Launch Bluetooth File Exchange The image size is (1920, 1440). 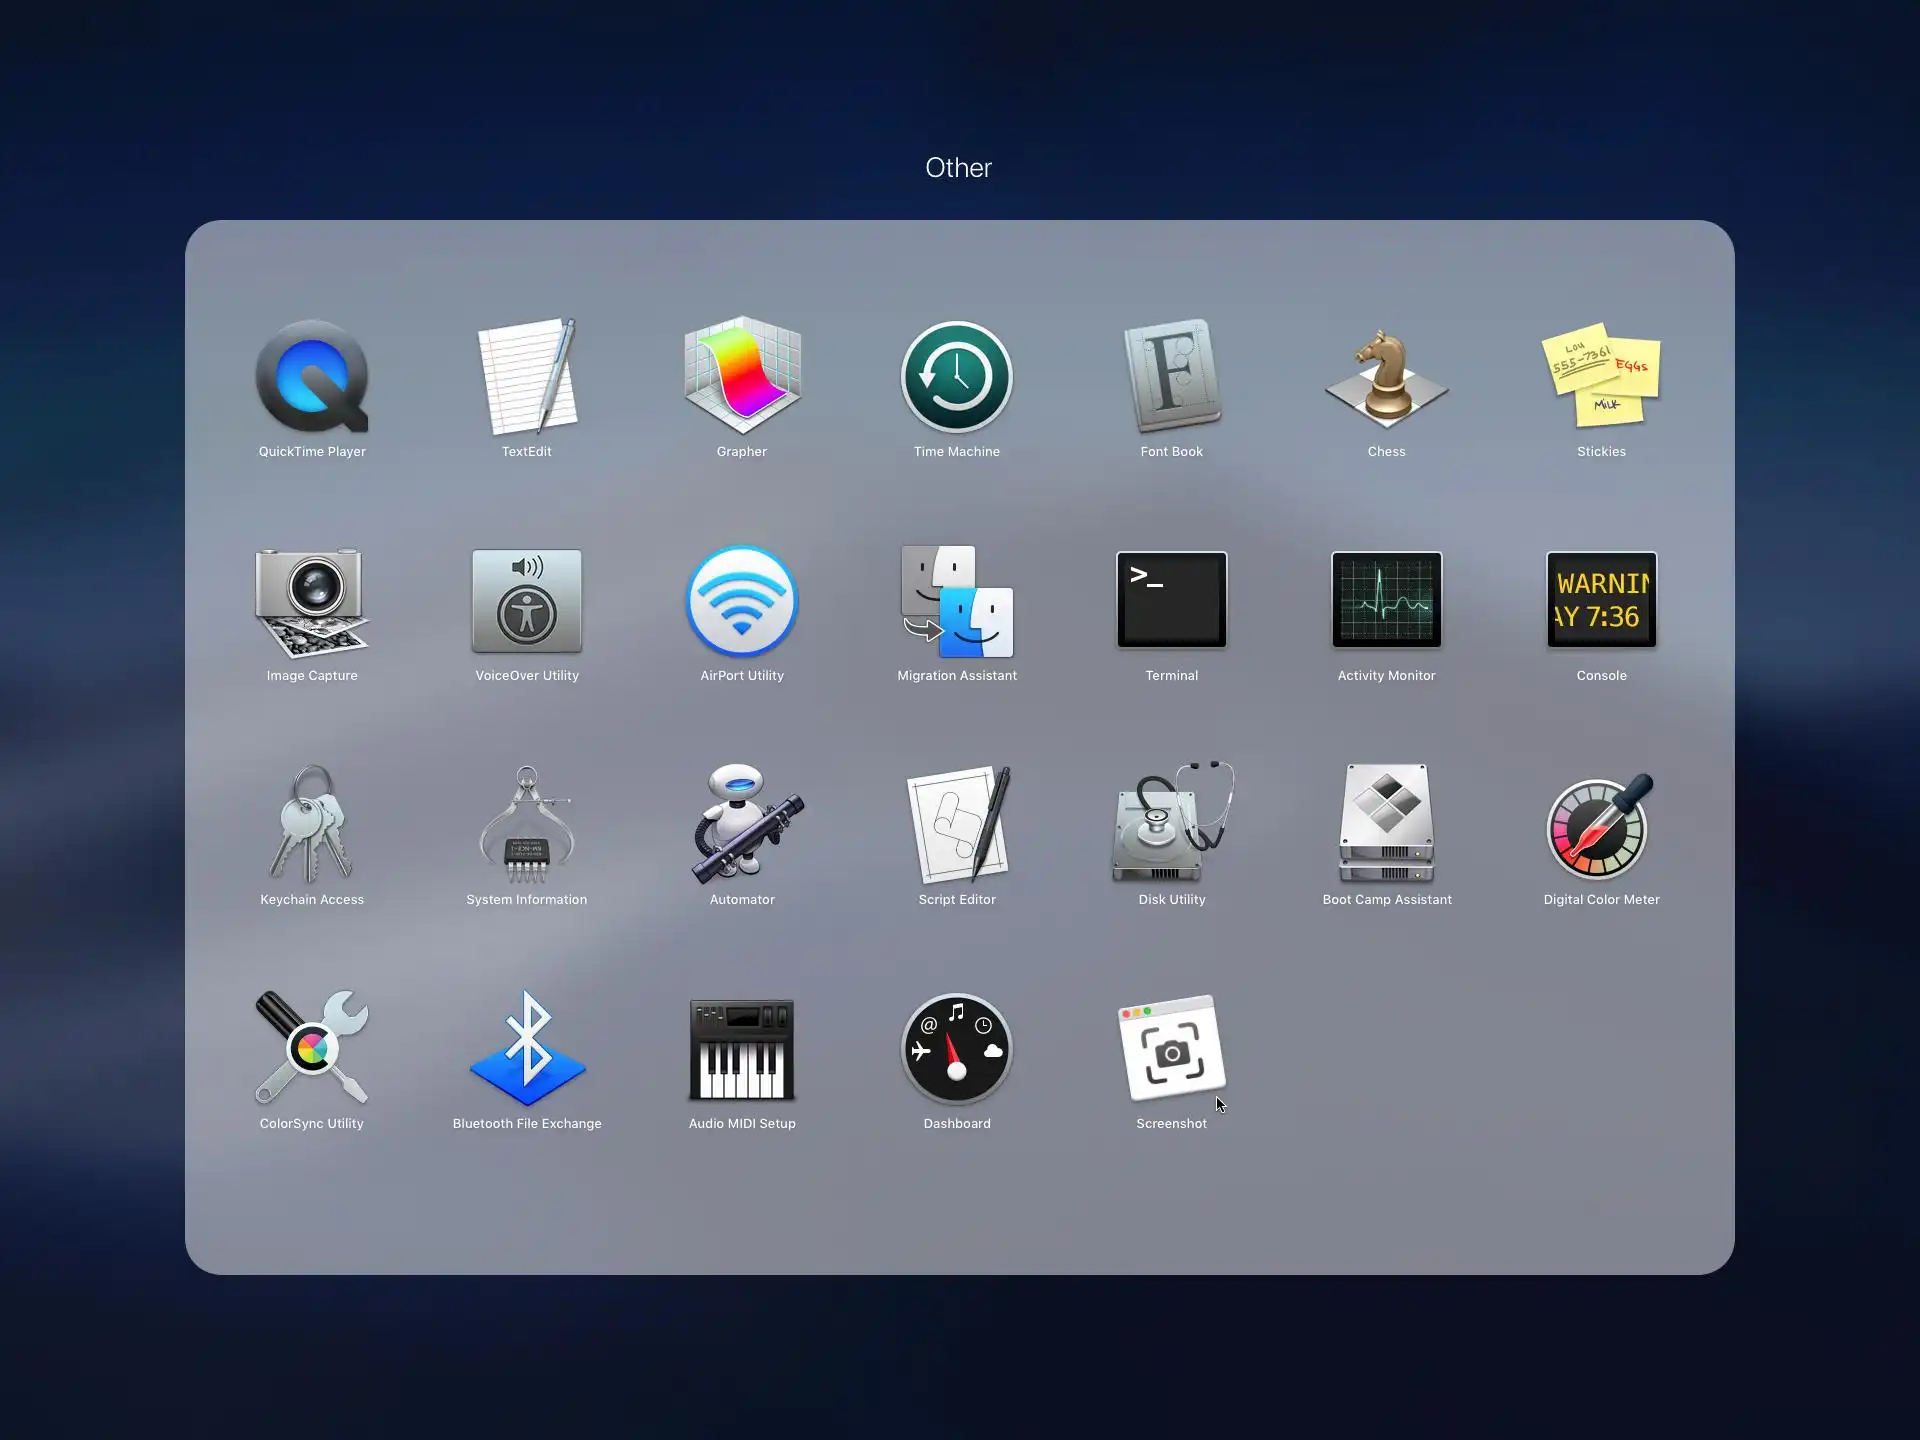coord(527,1048)
